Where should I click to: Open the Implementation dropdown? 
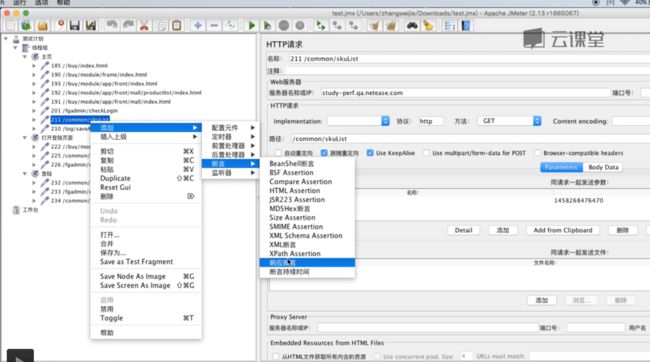point(358,121)
